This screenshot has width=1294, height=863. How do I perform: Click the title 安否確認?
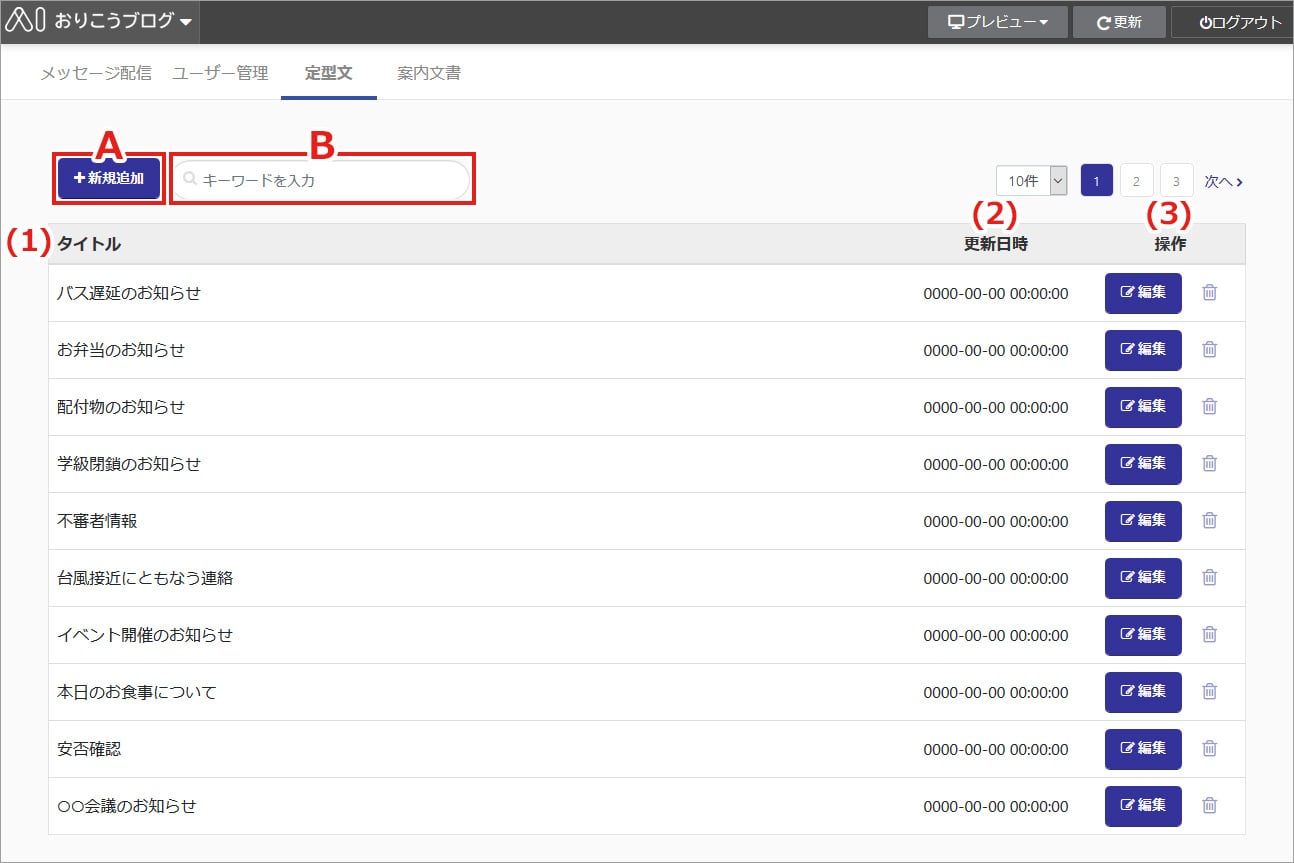(89, 749)
